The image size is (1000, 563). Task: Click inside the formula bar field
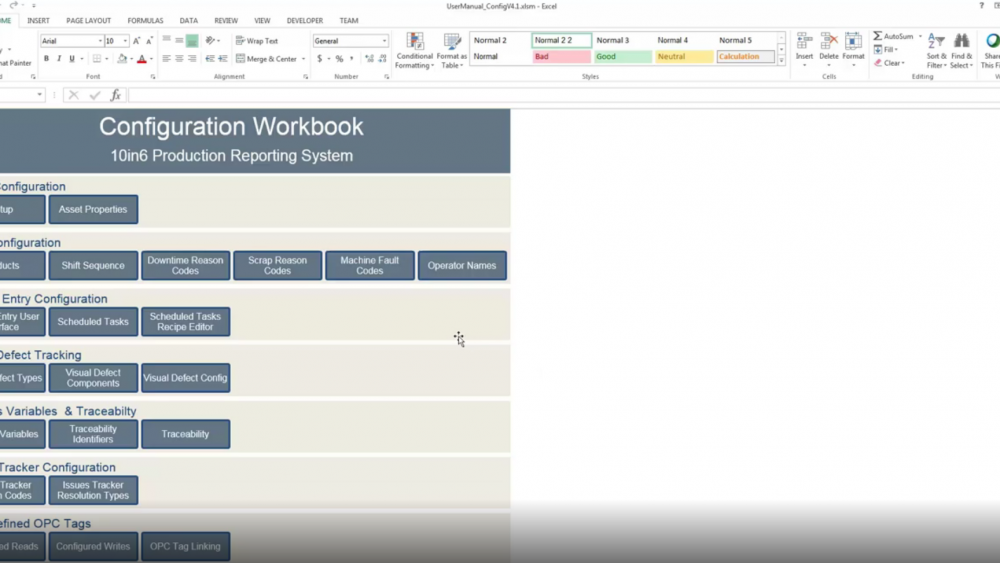[500, 95]
